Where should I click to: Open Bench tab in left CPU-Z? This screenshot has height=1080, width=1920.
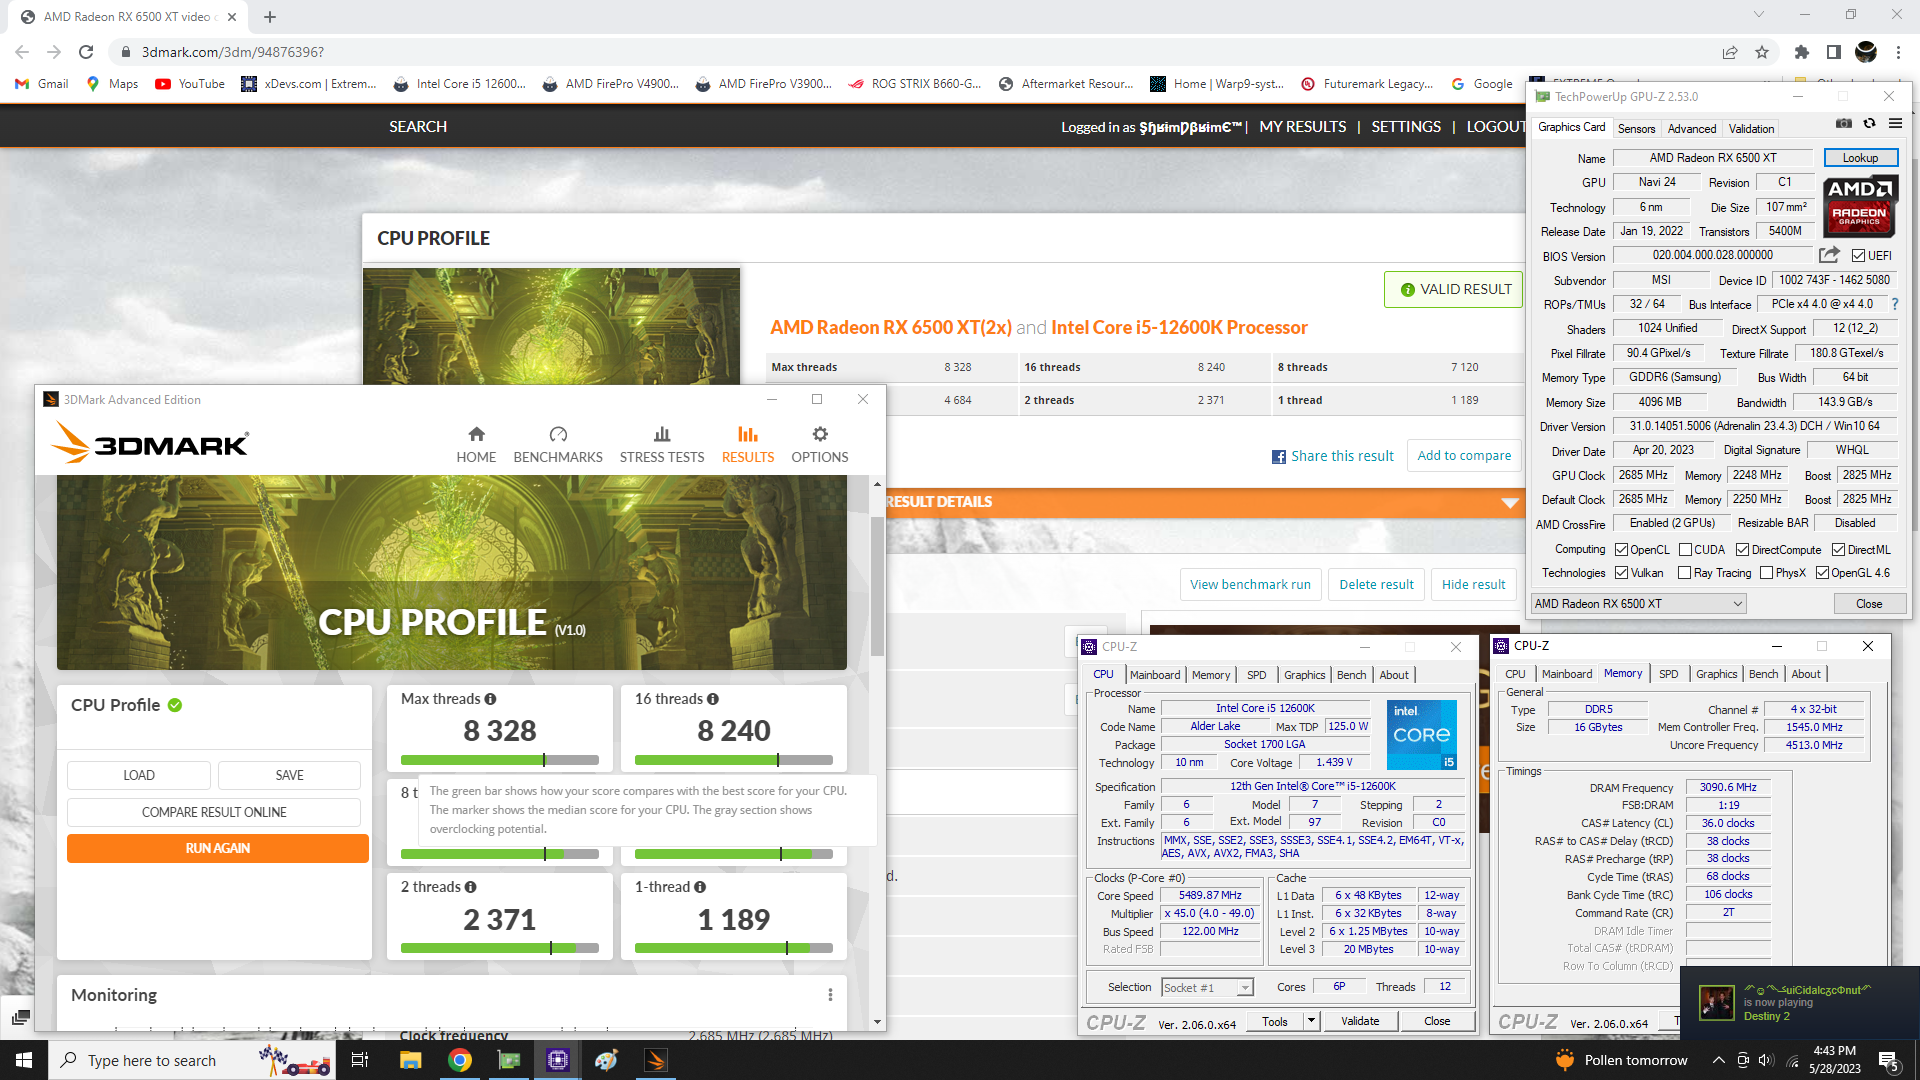(x=1351, y=675)
